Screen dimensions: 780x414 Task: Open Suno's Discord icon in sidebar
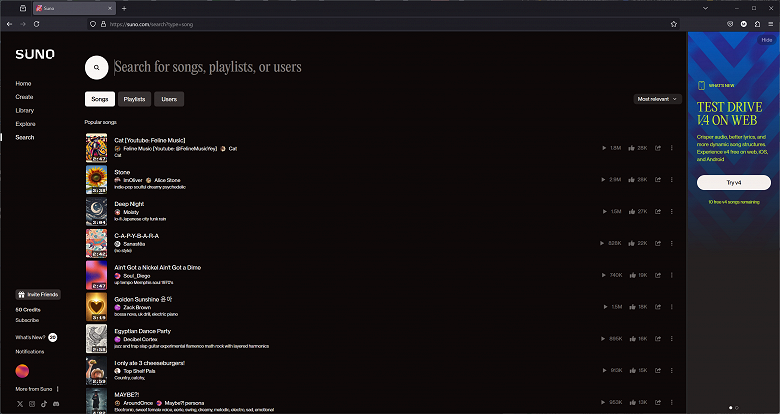[57, 404]
